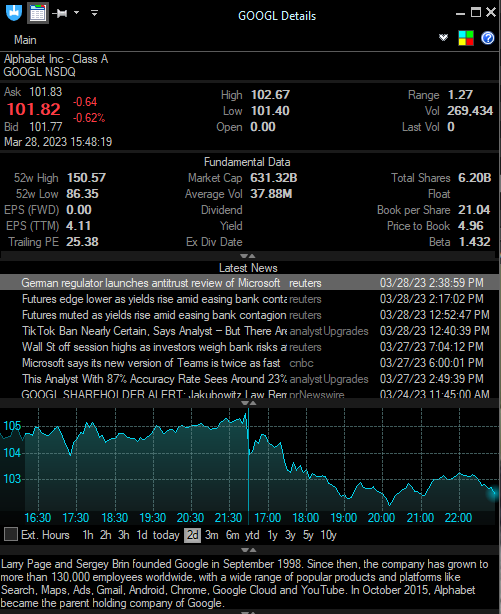This screenshot has height=614, width=501.
Task: Select the 10y chart range
Action: 328,535
